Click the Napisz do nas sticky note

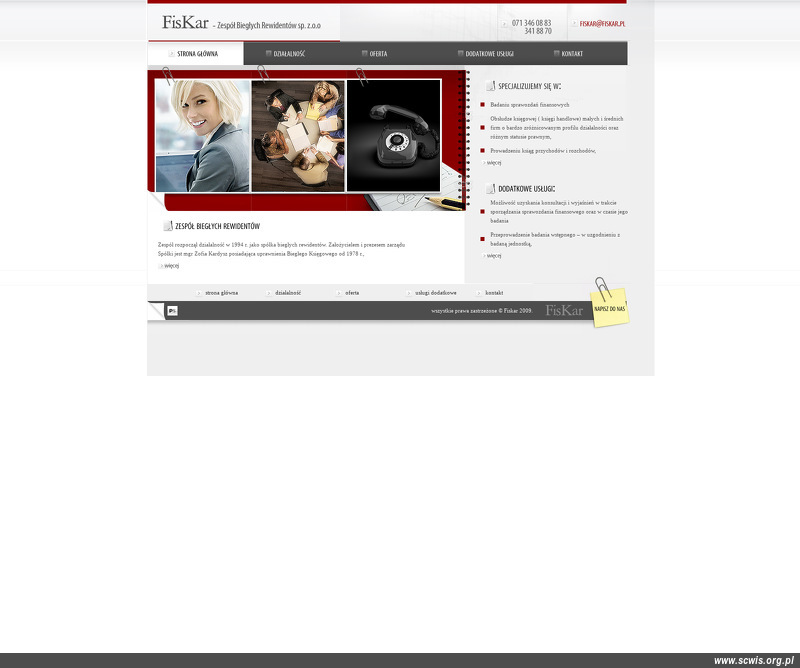pyautogui.click(x=610, y=308)
